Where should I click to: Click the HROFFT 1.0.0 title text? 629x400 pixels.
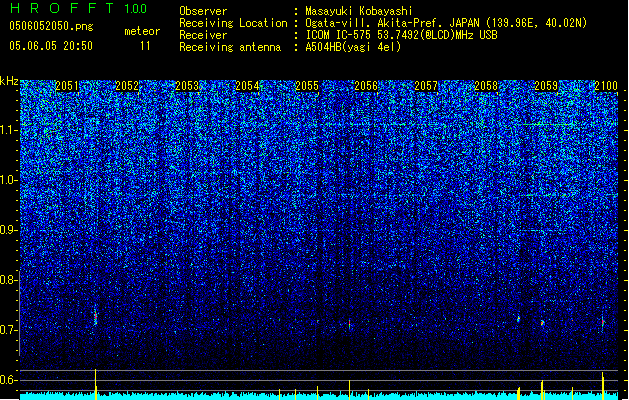[79, 8]
